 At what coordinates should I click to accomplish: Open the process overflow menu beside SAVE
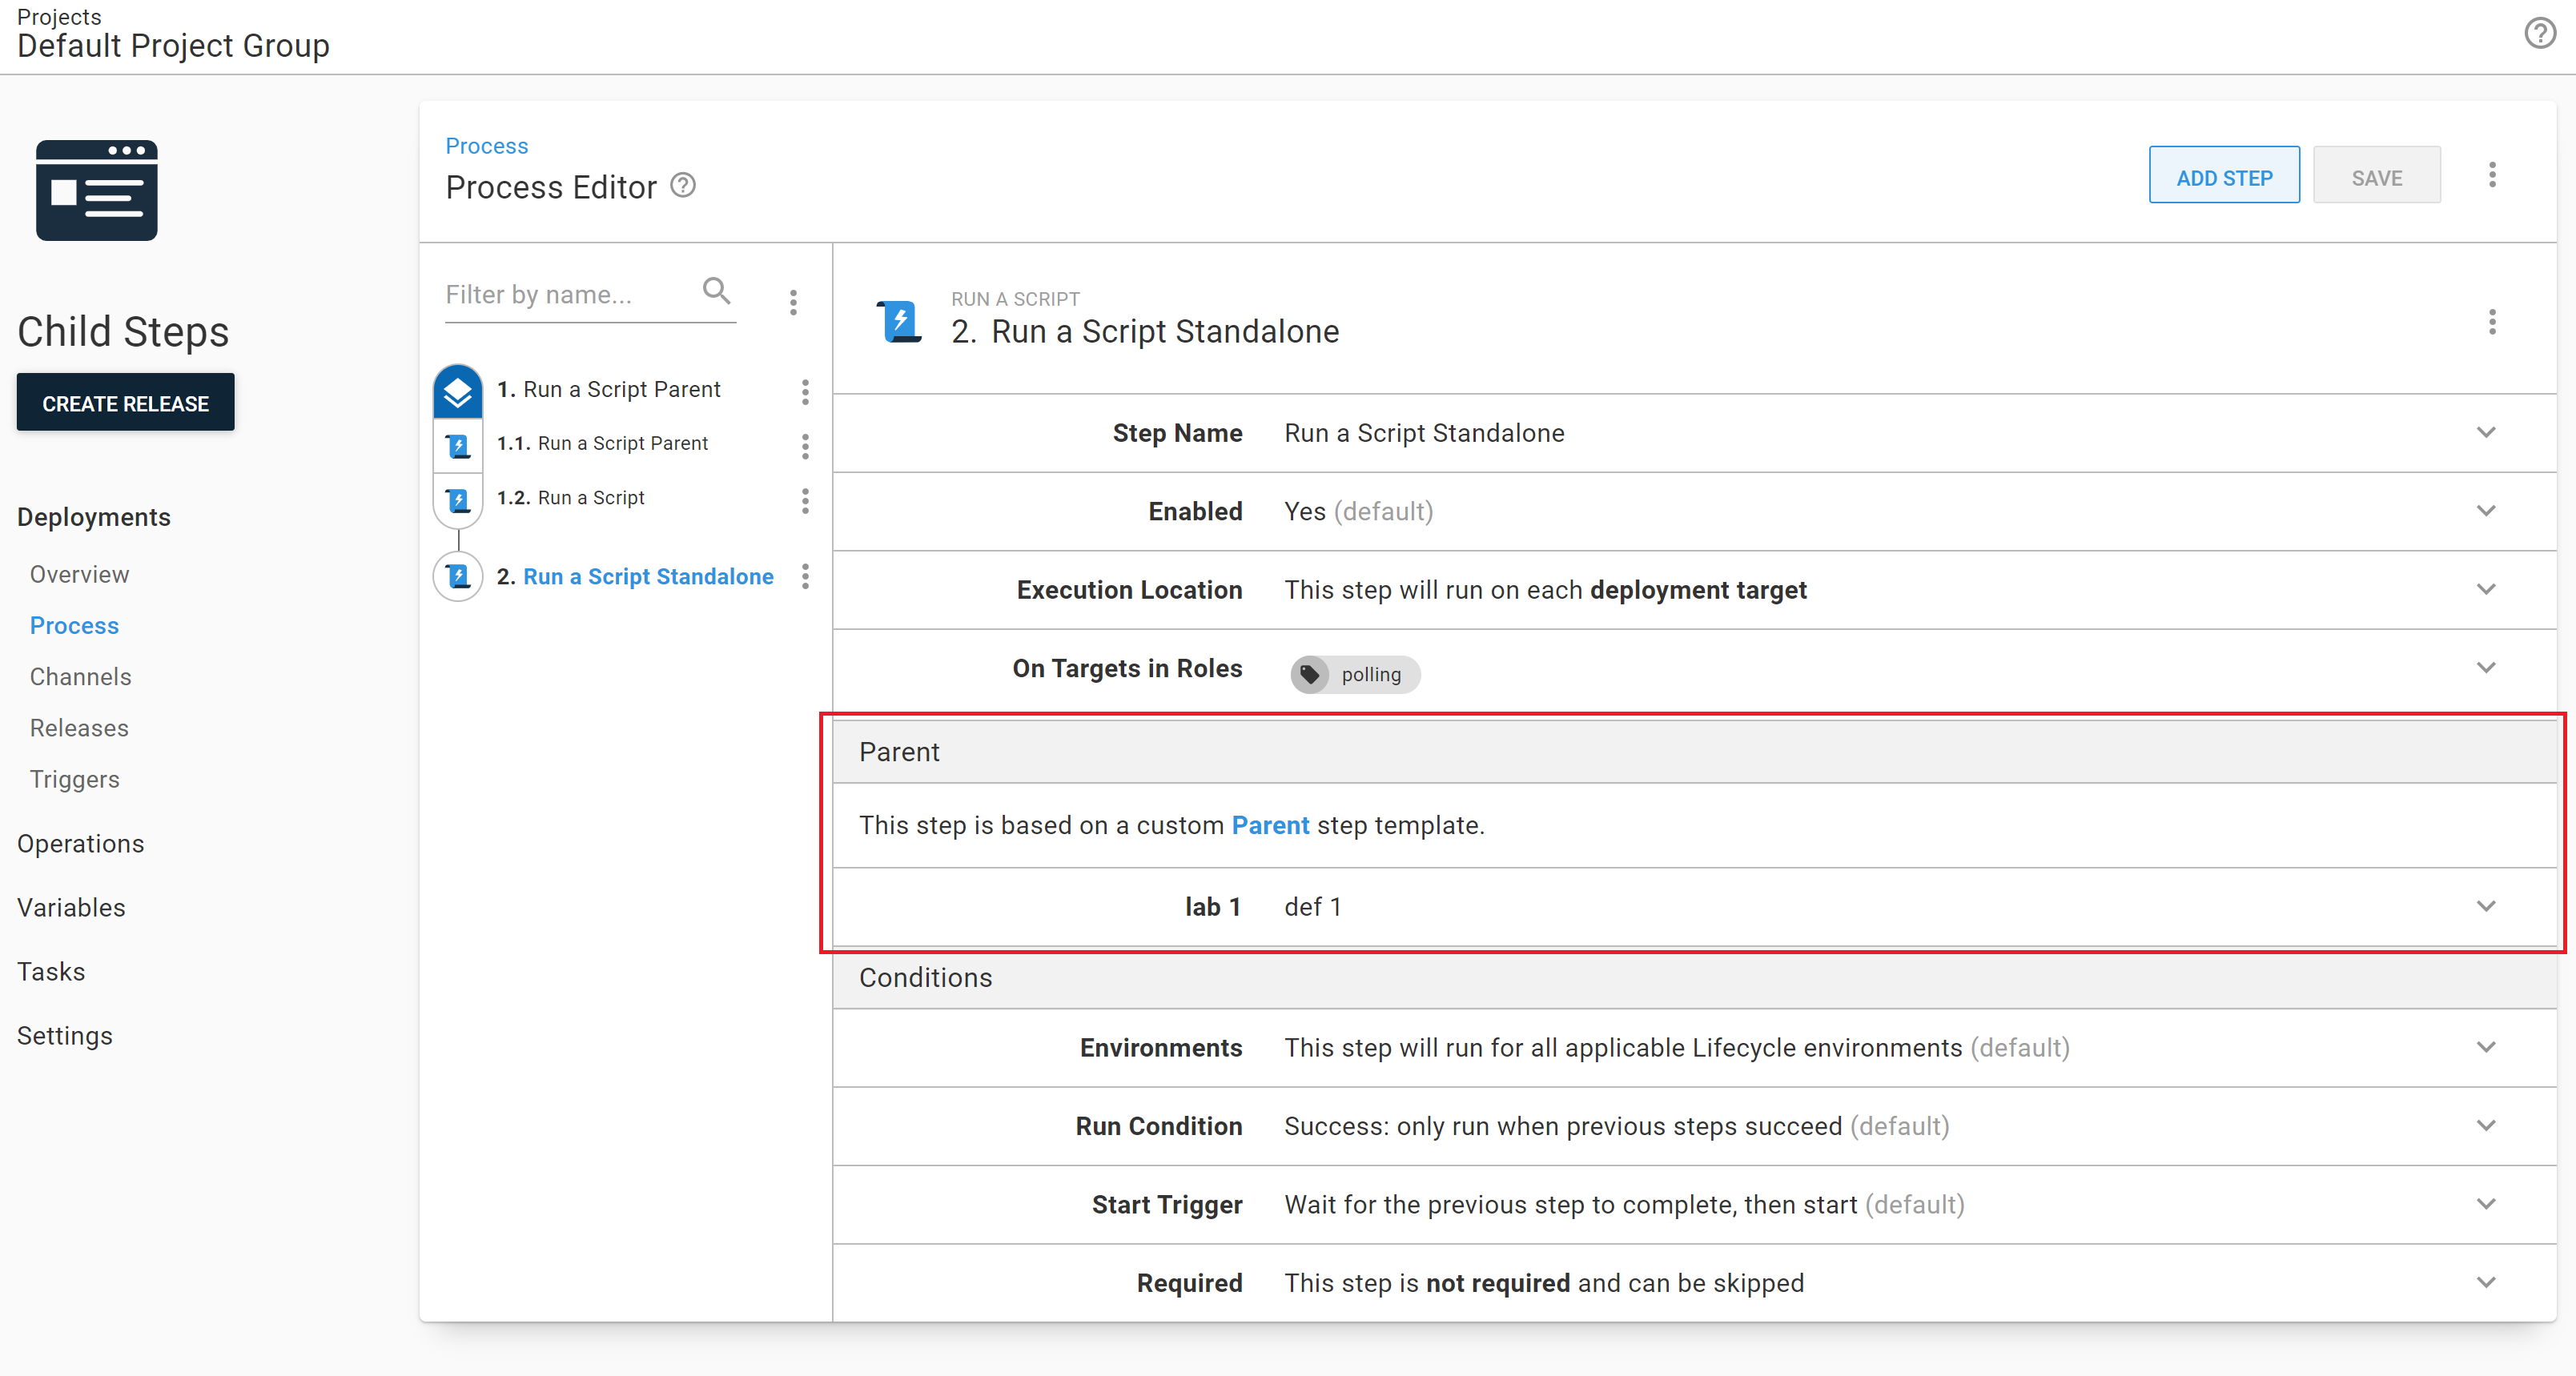[x=2492, y=175]
